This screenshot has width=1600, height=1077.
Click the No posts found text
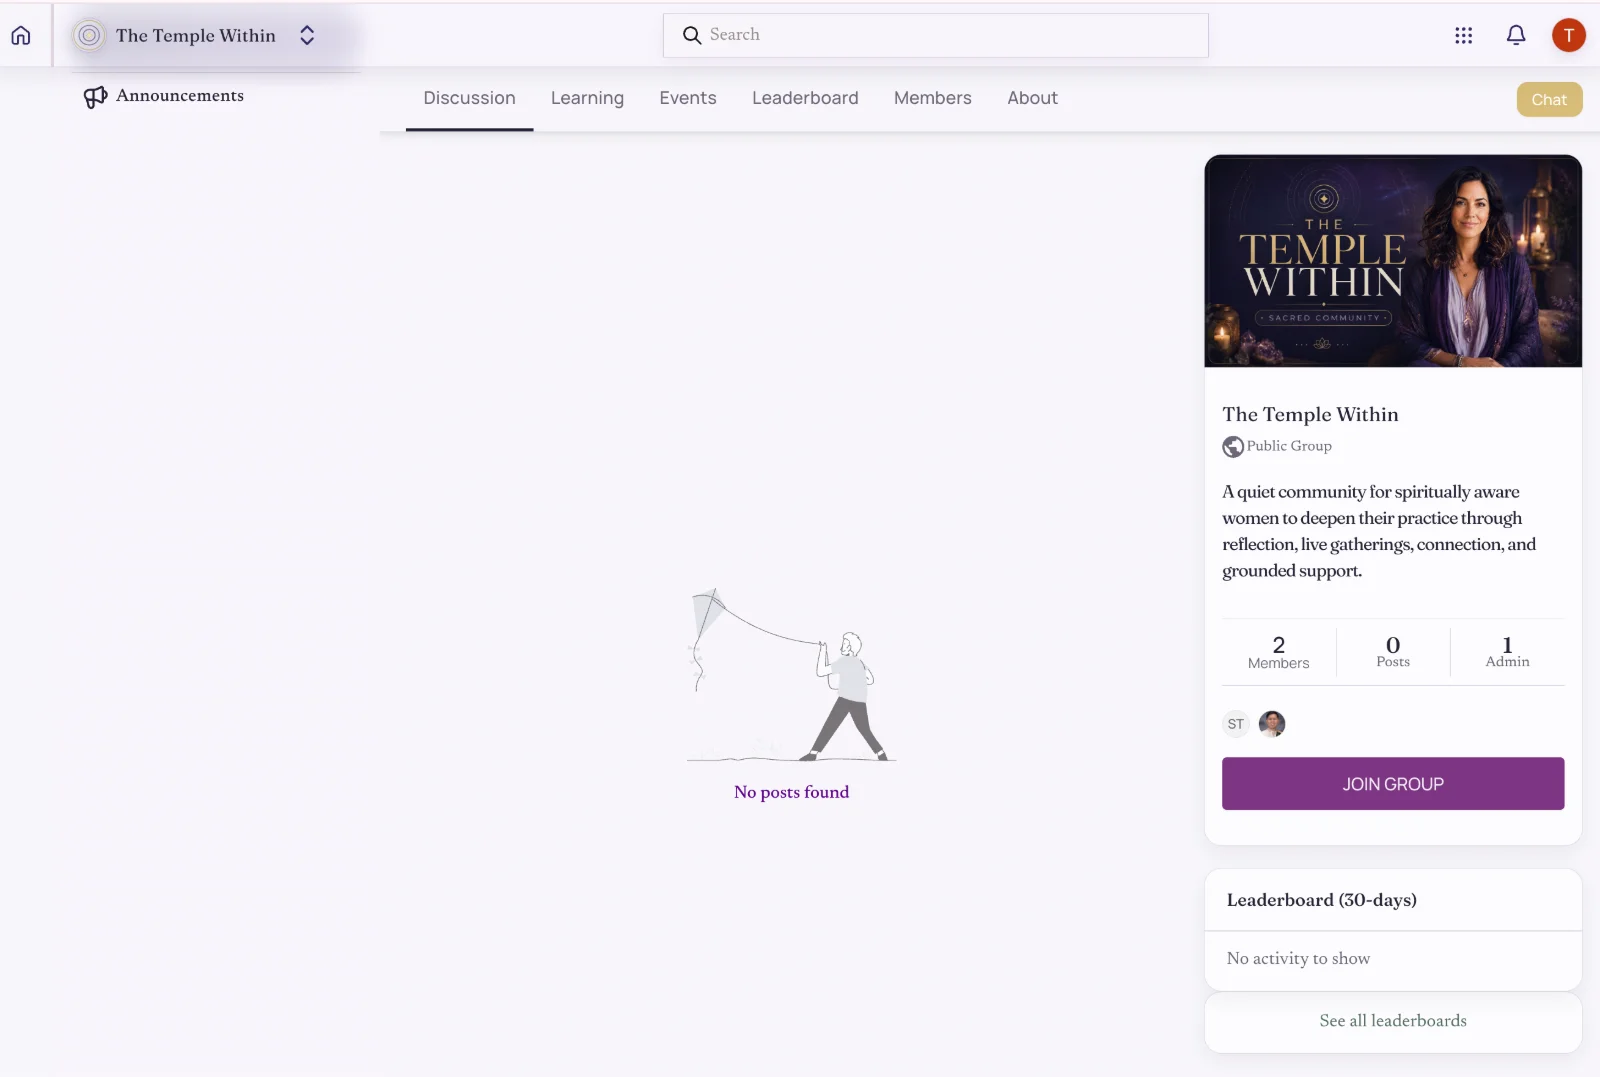791,792
